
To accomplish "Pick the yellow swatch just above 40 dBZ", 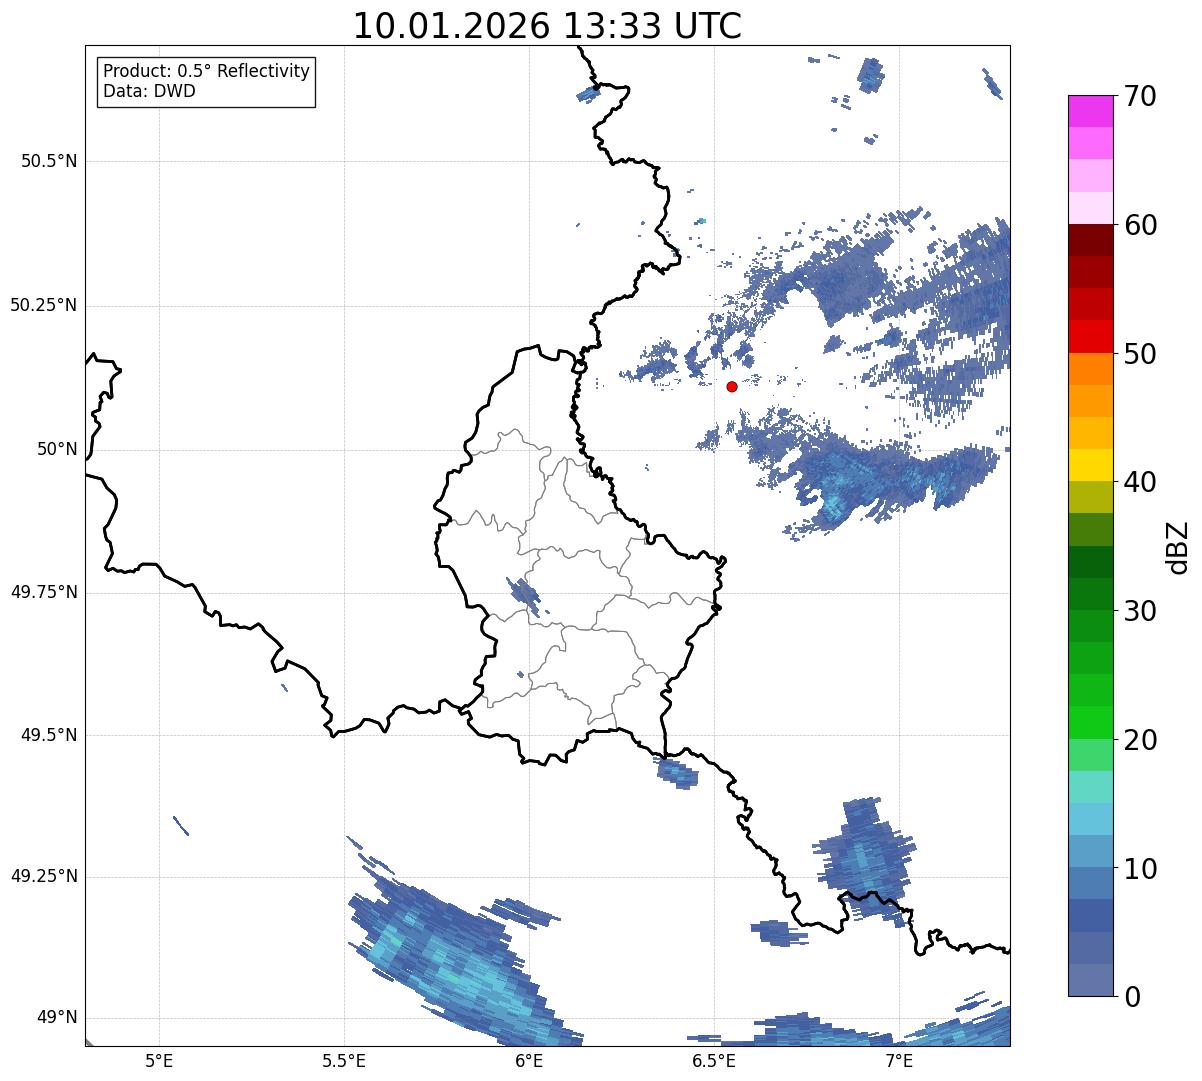I will (x=1090, y=465).
